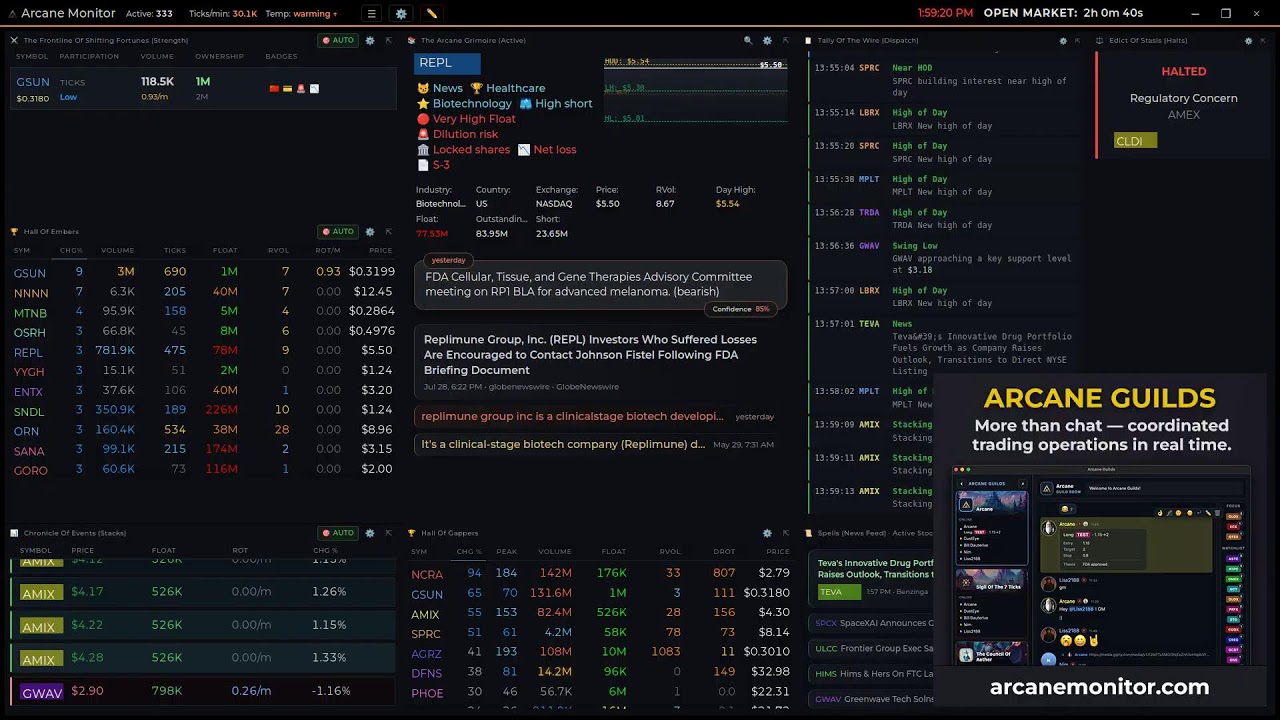Click the REPL symbol box in Grimoire
The width and height of the screenshot is (1280, 720).
pos(447,63)
